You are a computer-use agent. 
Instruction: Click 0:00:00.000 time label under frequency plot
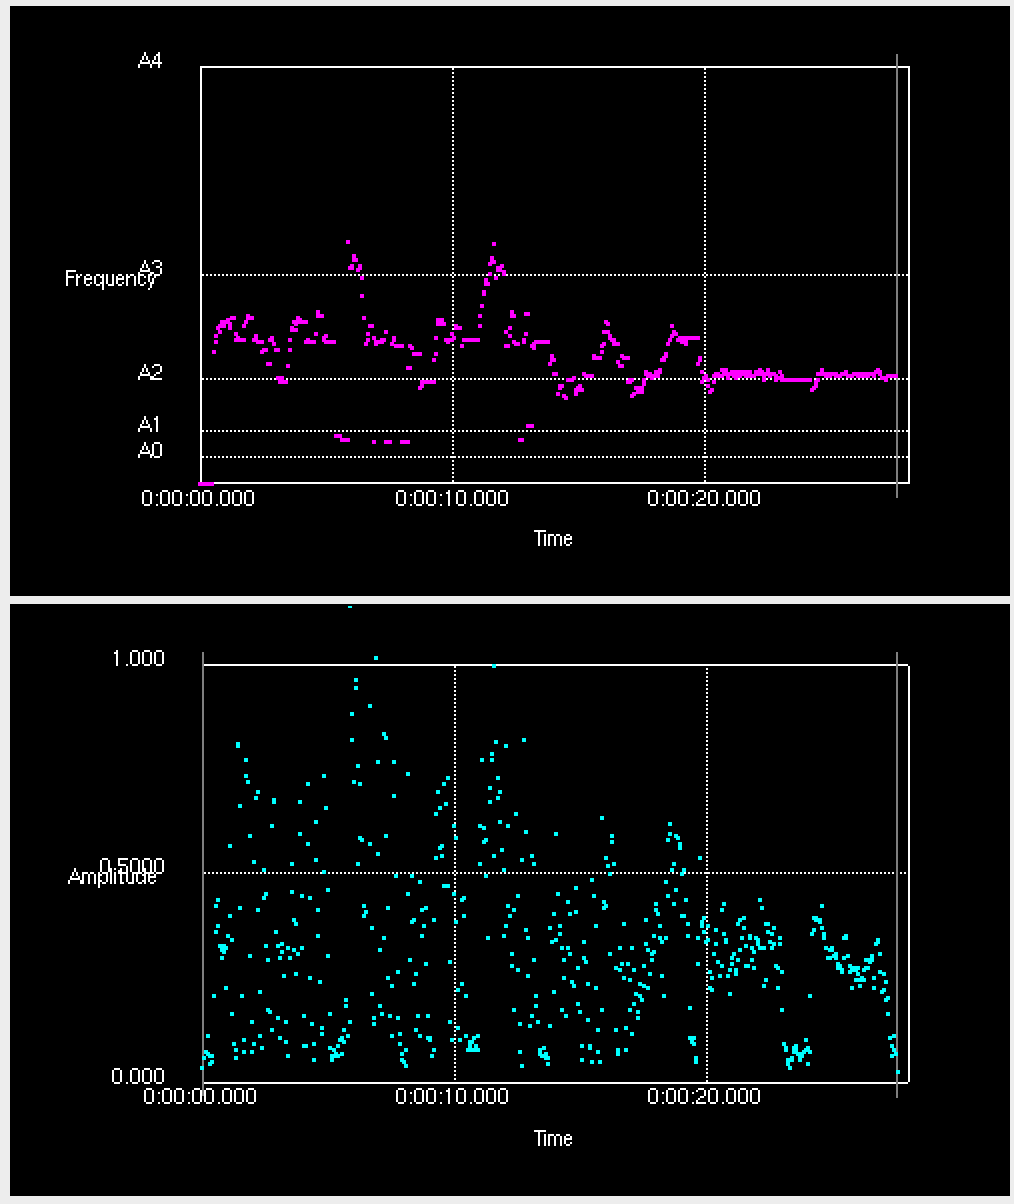tap(199, 498)
